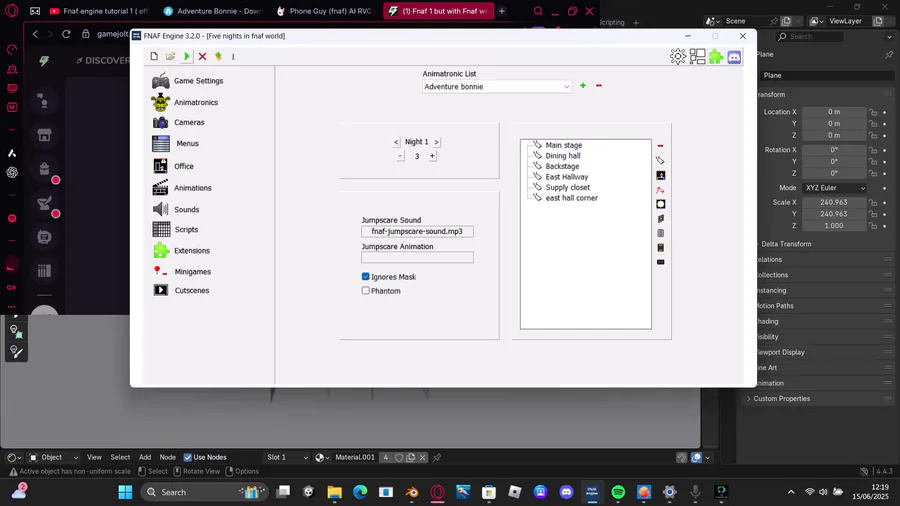Add an animatronic with the green plus
The height and width of the screenshot is (506, 900).
click(x=583, y=85)
